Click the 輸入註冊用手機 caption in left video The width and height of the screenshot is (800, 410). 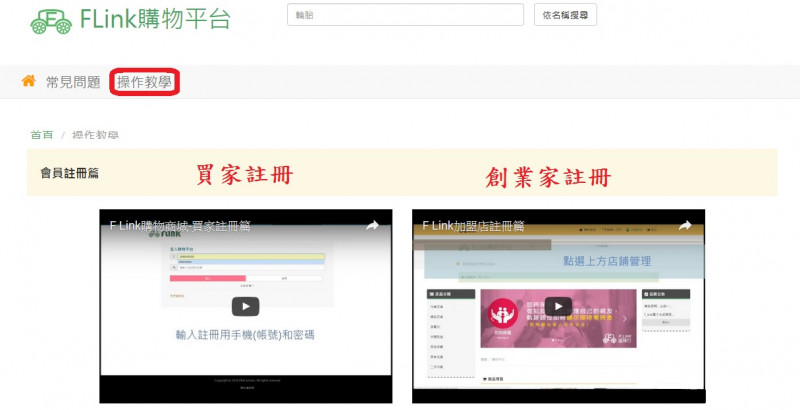(245, 335)
